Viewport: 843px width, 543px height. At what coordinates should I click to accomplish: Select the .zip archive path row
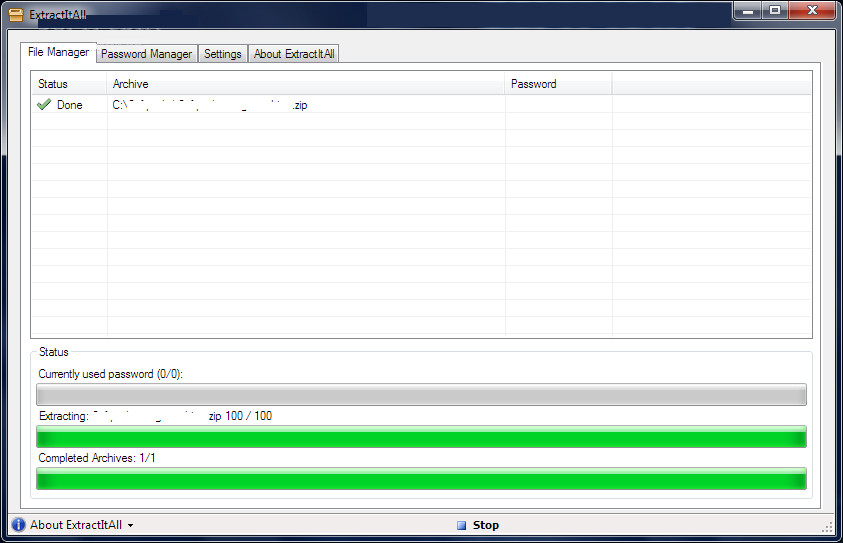pos(421,105)
